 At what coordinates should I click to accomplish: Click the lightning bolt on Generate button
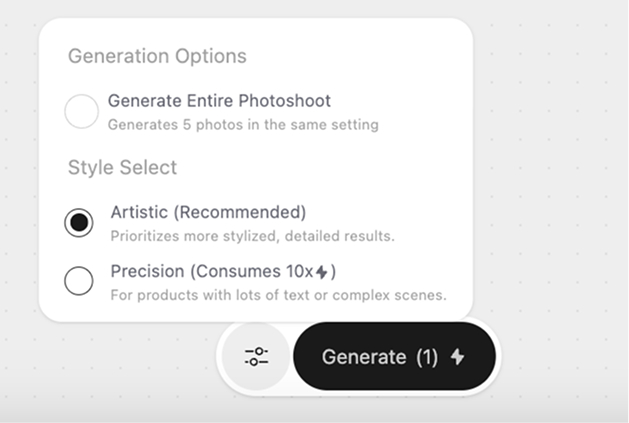457,357
